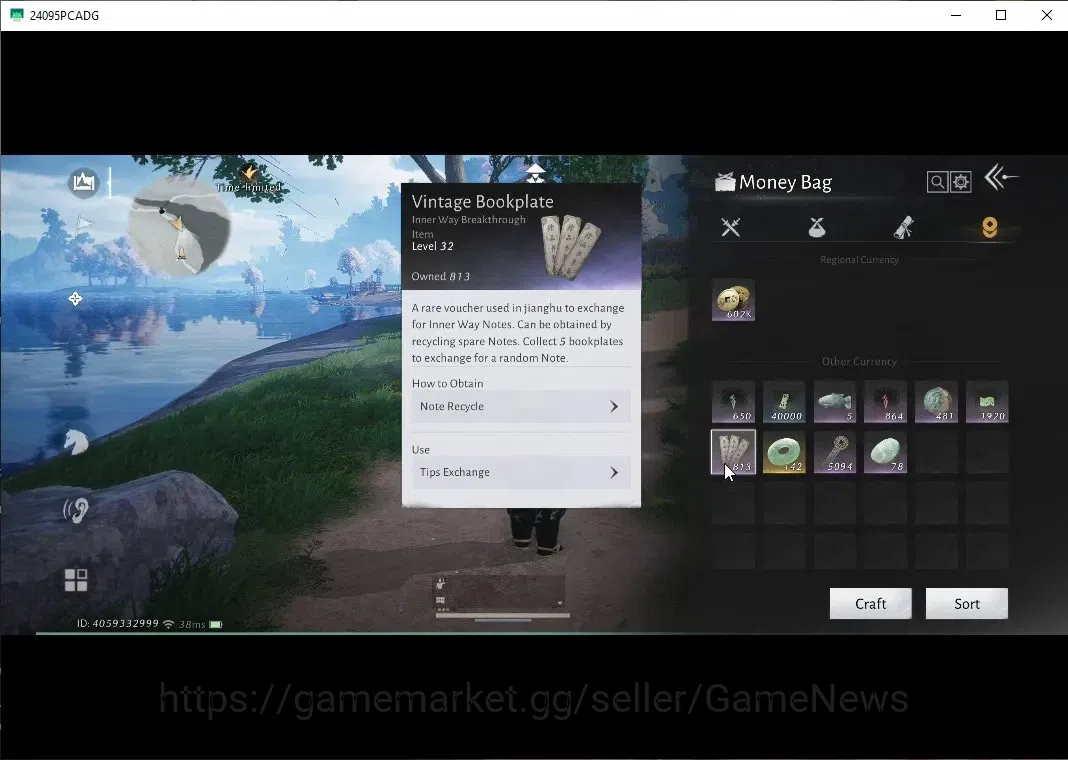Select the gold coins currency tab
This screenshot has width=1068, height=760.
point(990,227)
